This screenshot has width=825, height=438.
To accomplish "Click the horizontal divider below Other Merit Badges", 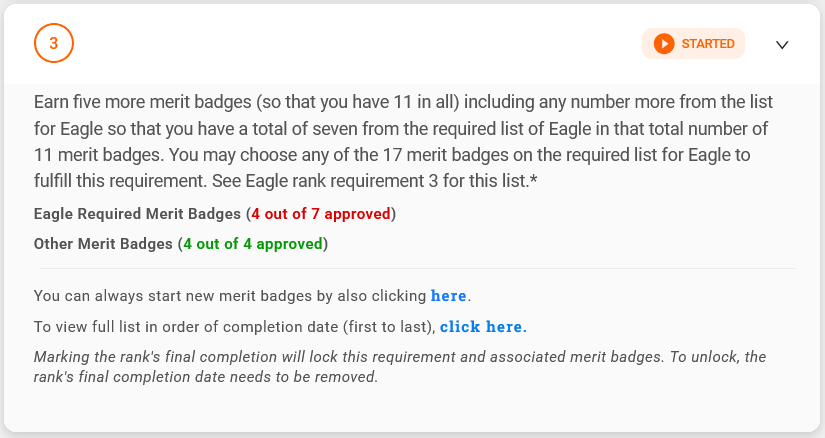I will (417, 268).
